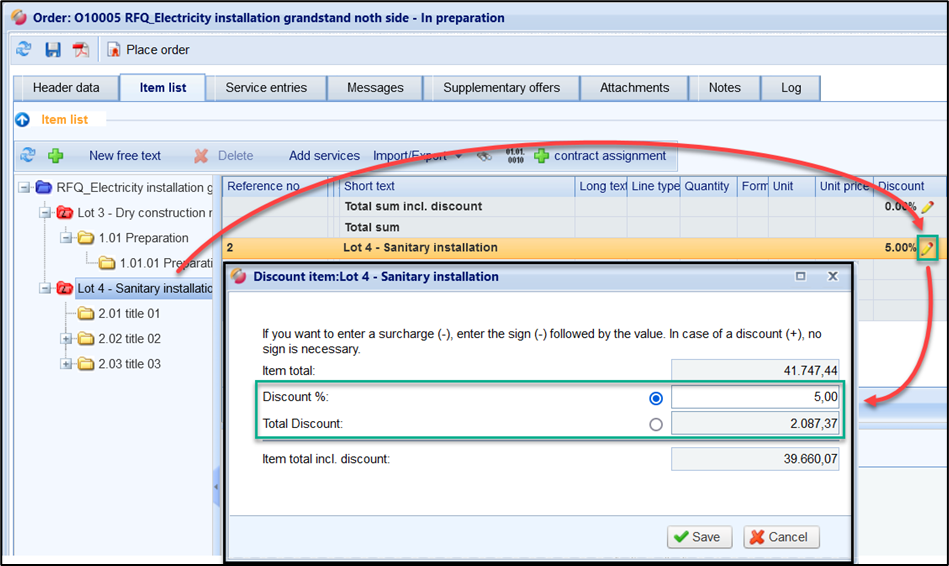The height and width of the screenshot is (566, 949).
Task: Click the 01.01. 0010 numbering icon
Action: click(x=516, y=156)
